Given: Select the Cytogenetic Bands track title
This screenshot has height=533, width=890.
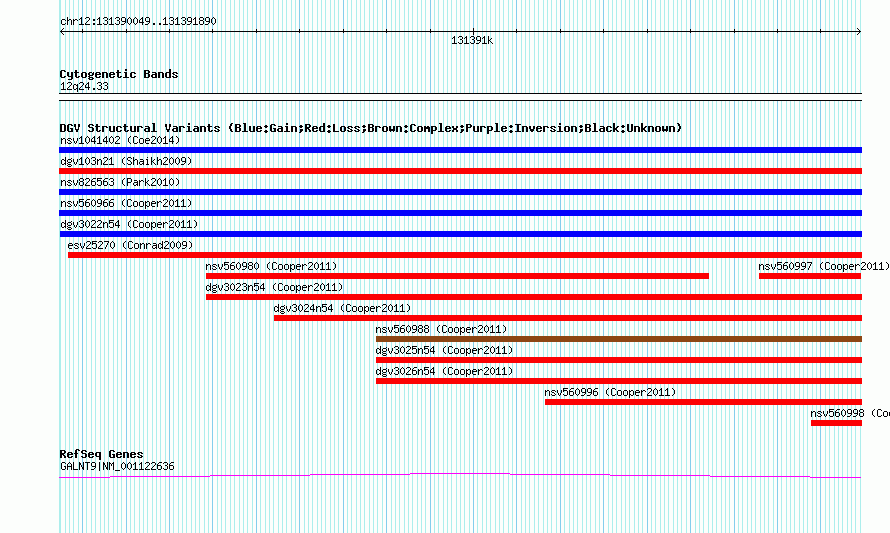Looking at the screenshot, I should tap(119, 74).
